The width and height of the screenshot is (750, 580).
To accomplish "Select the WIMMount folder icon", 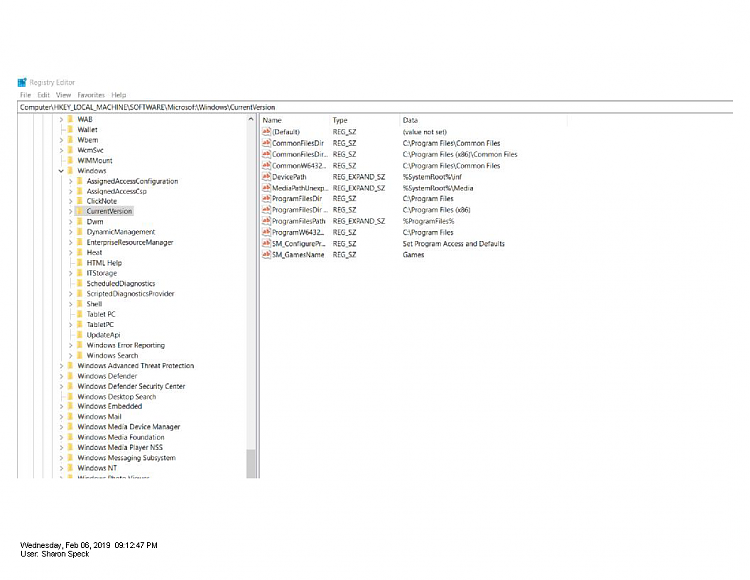I will 70,160.
